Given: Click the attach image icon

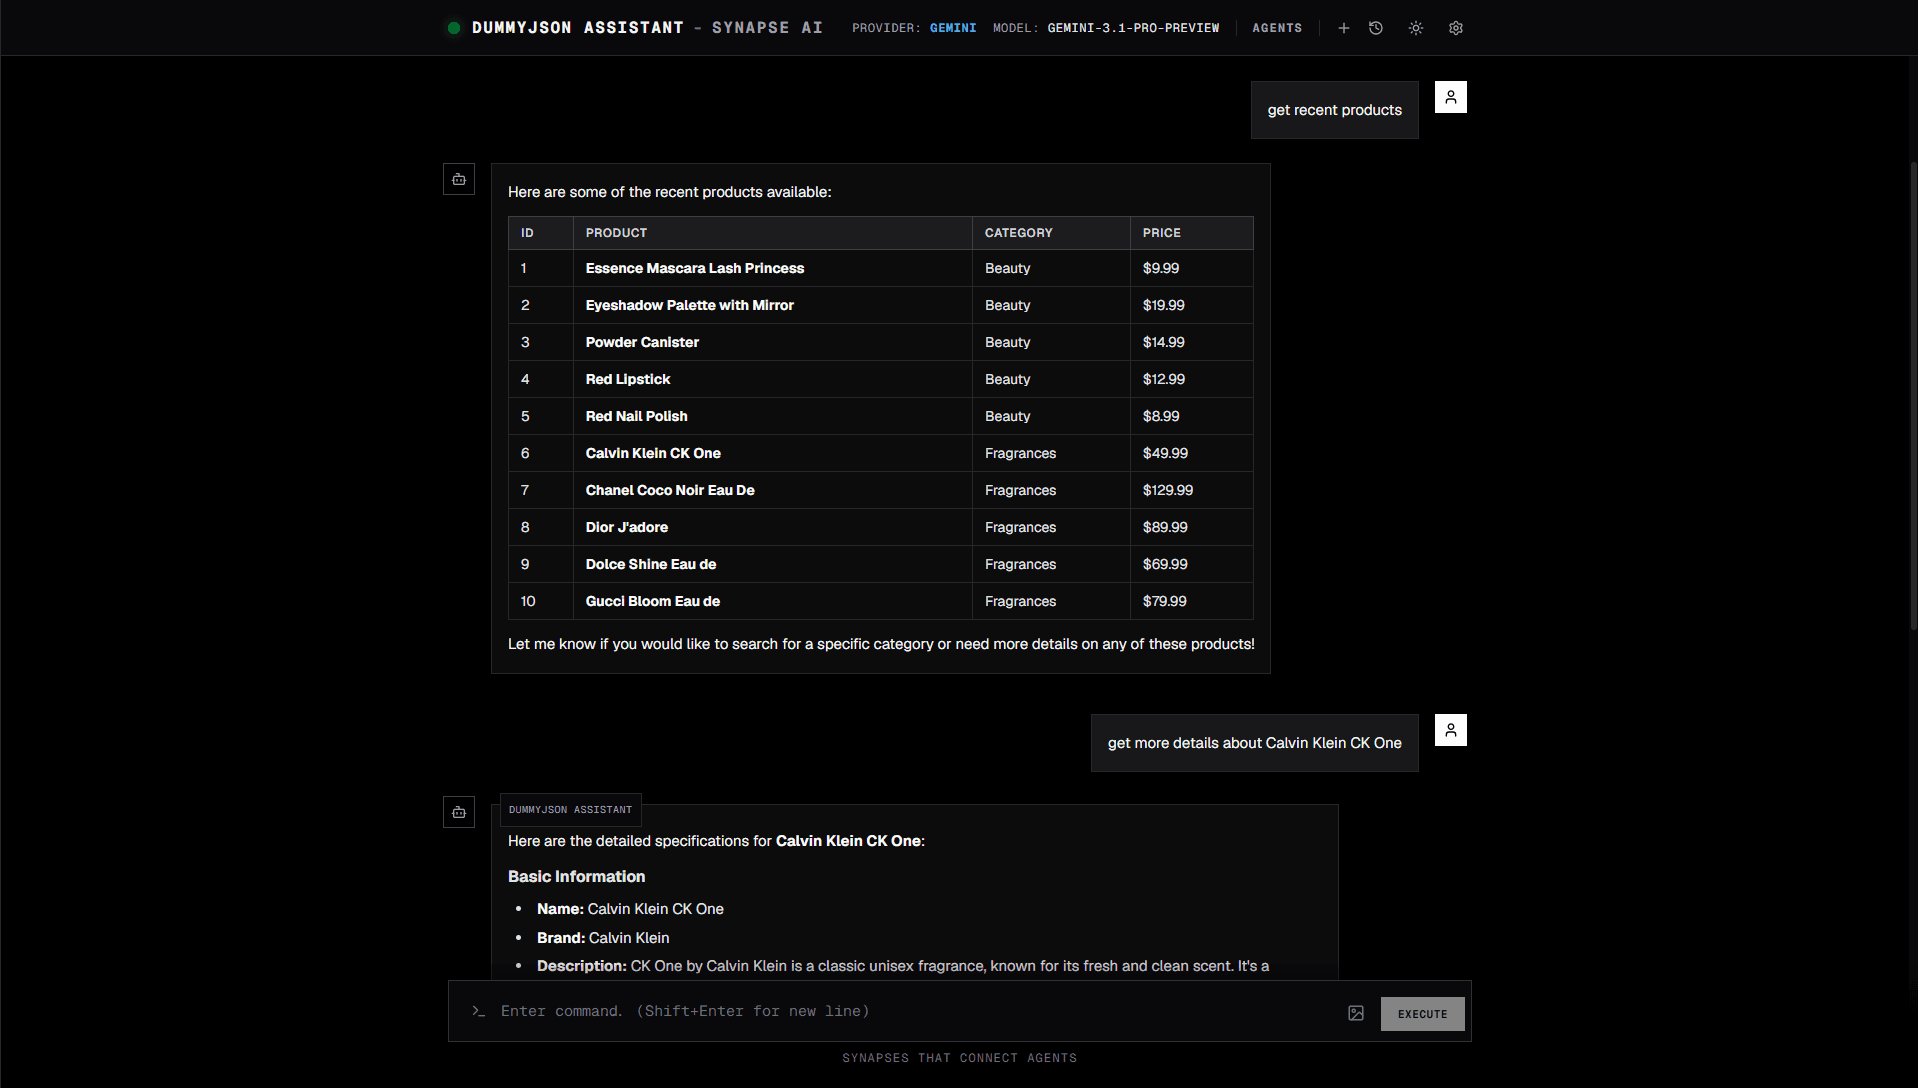Looking at the screenshot, I should (1356, 1013).
